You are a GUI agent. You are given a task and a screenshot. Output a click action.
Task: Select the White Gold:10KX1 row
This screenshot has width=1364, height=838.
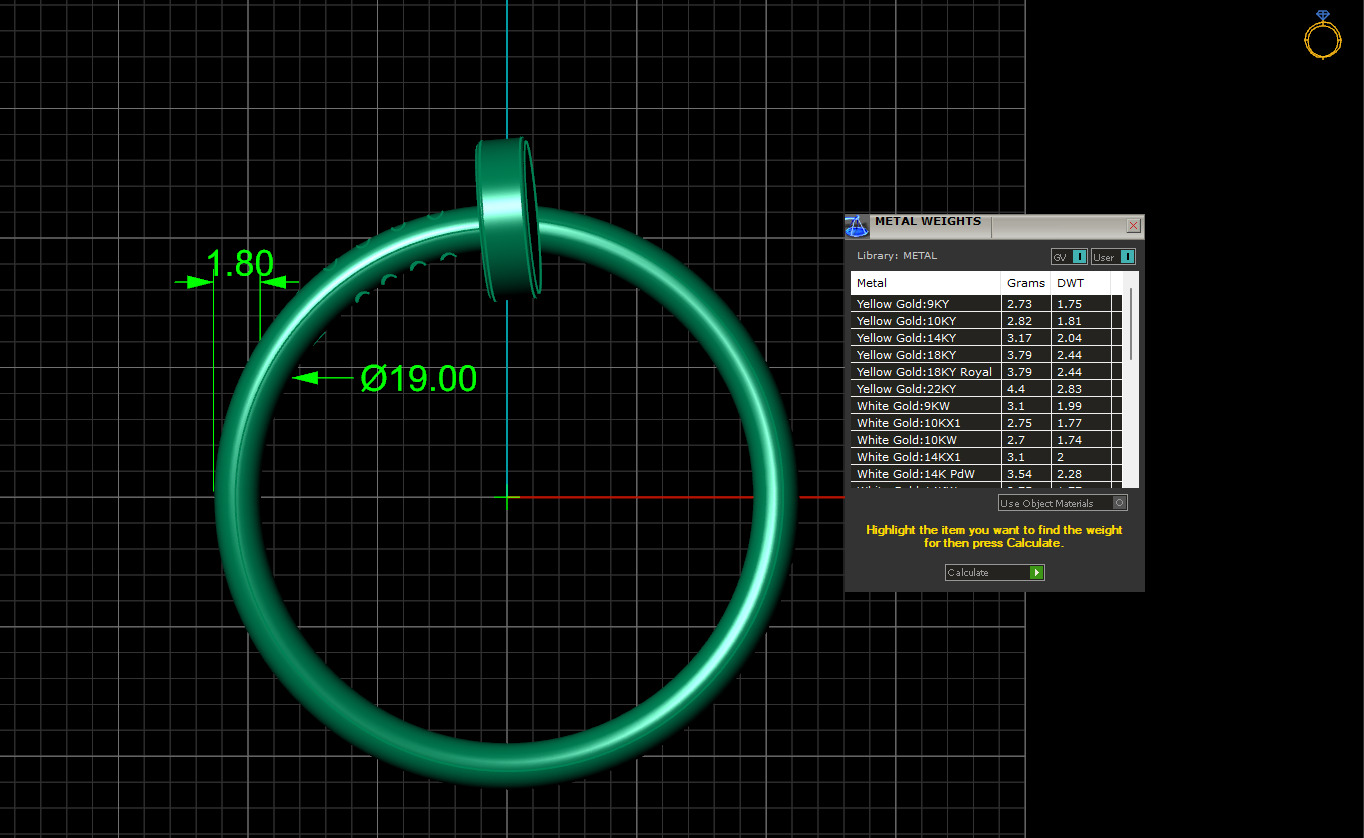987,423
